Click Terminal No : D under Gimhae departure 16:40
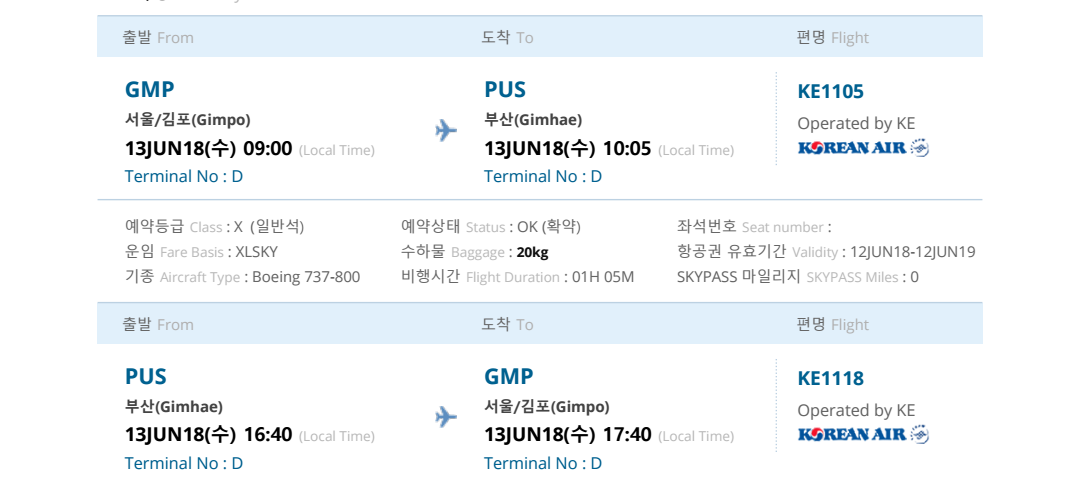This screenshot has height=479, width=1080. coord(184,463)
